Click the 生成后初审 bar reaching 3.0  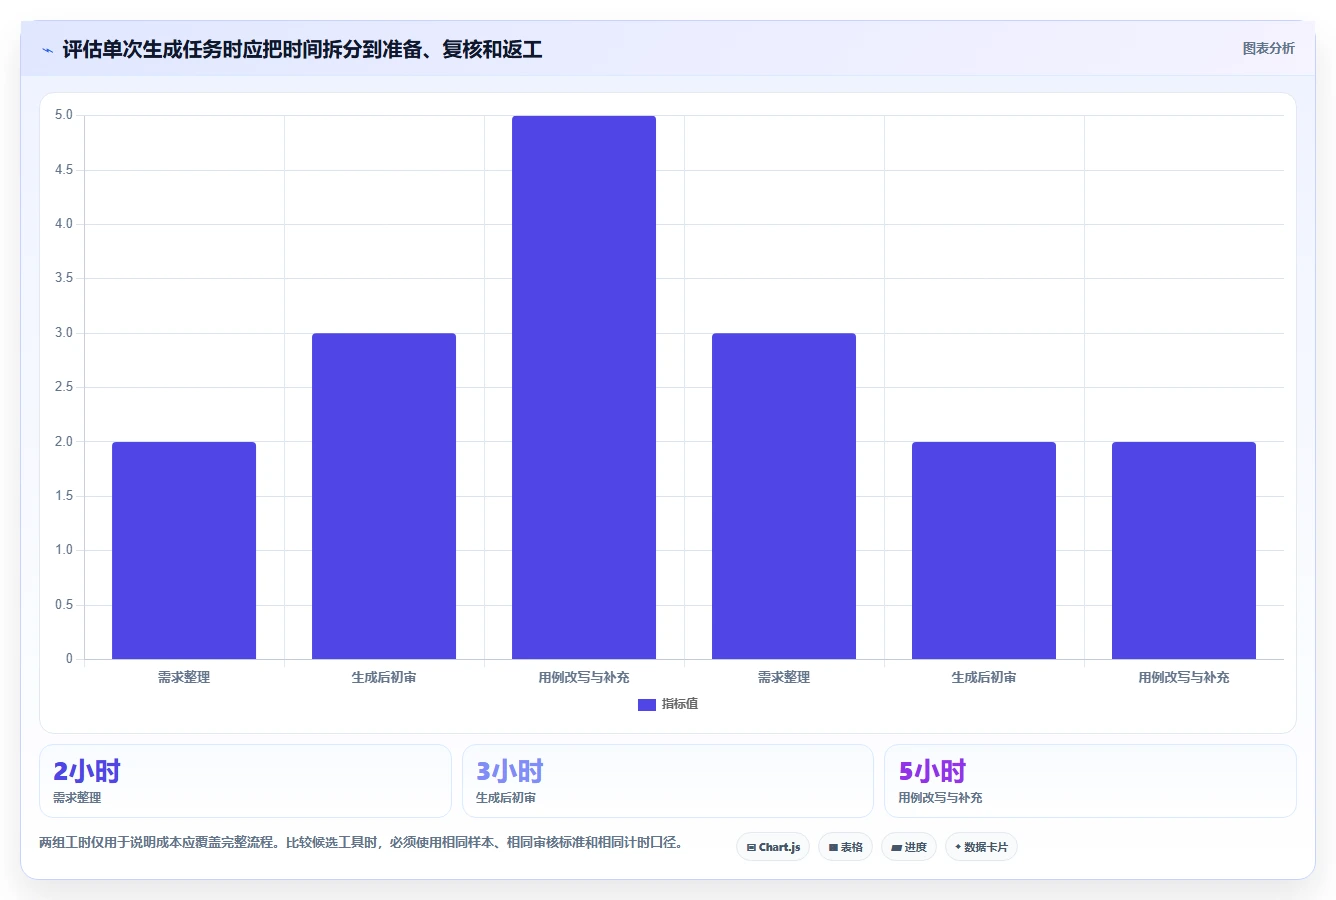384,496
